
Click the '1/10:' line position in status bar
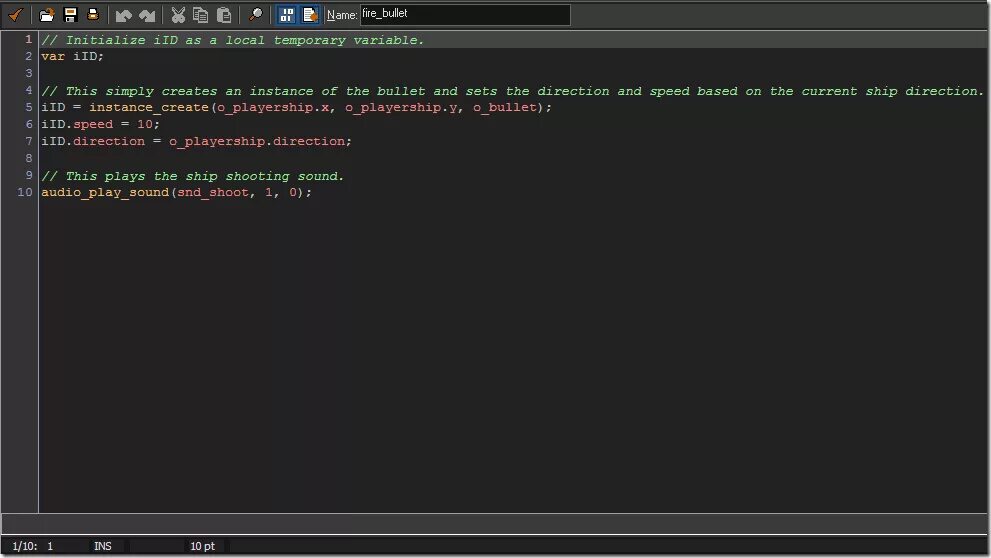coord(25,546)
